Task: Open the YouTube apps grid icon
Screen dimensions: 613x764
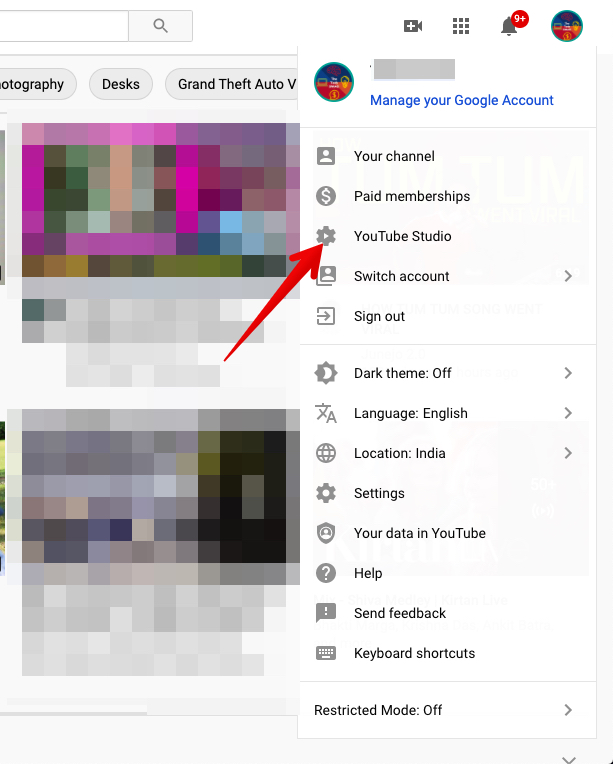Action: click(460, 26)
